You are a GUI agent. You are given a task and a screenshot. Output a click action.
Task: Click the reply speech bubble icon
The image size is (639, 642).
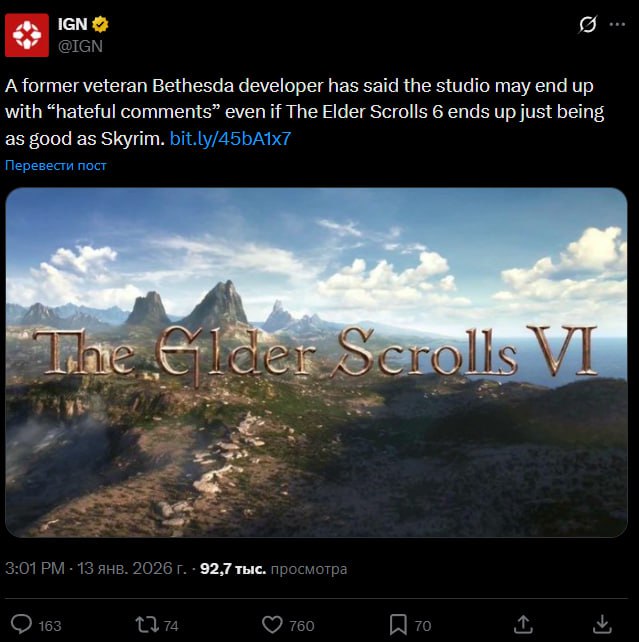click(21, 624)
